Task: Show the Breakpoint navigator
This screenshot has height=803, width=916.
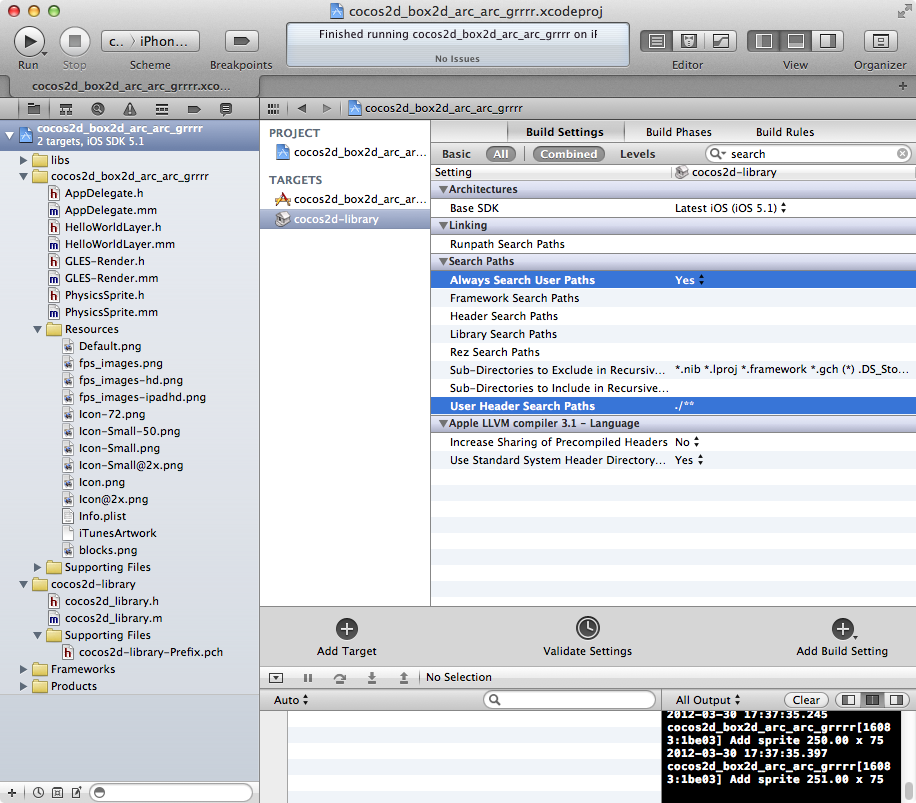Action: 194,109
